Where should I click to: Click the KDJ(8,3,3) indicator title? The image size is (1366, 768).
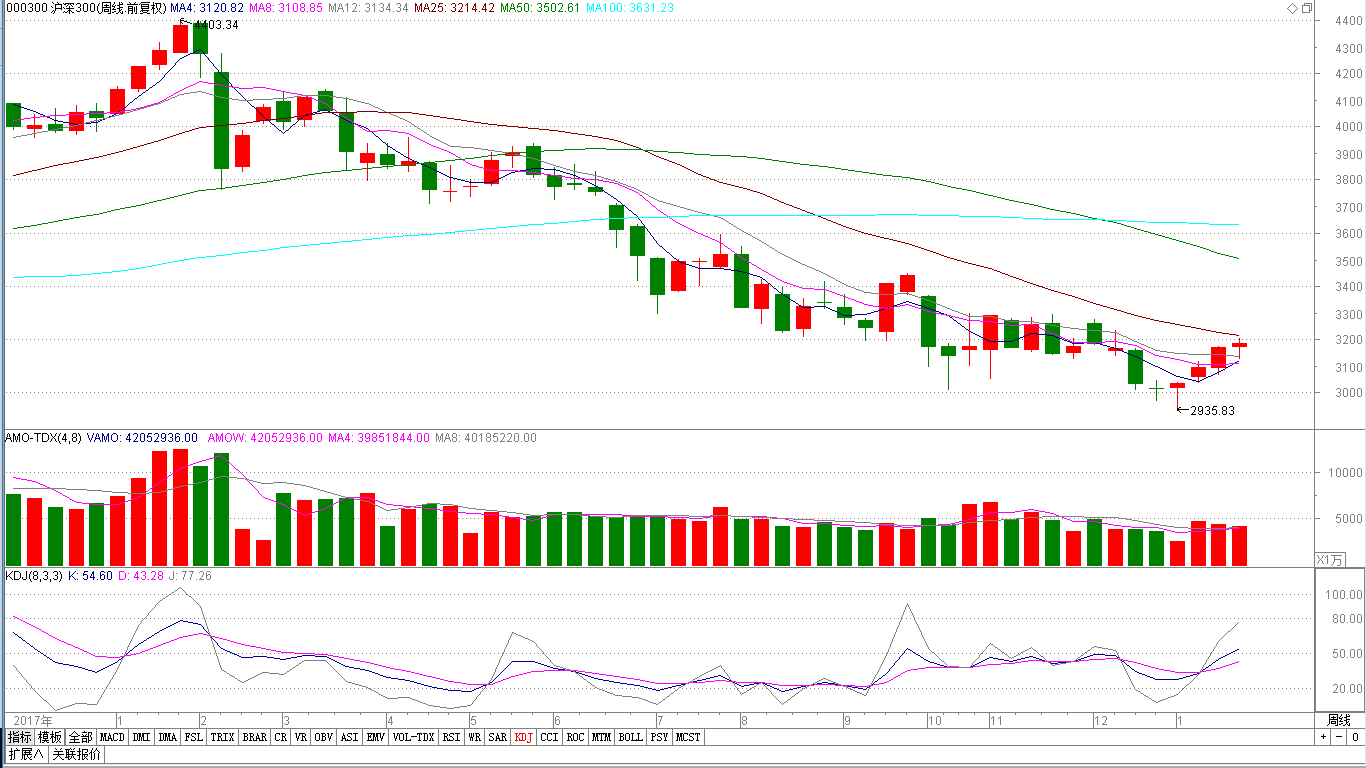click(x=32, y=576)
